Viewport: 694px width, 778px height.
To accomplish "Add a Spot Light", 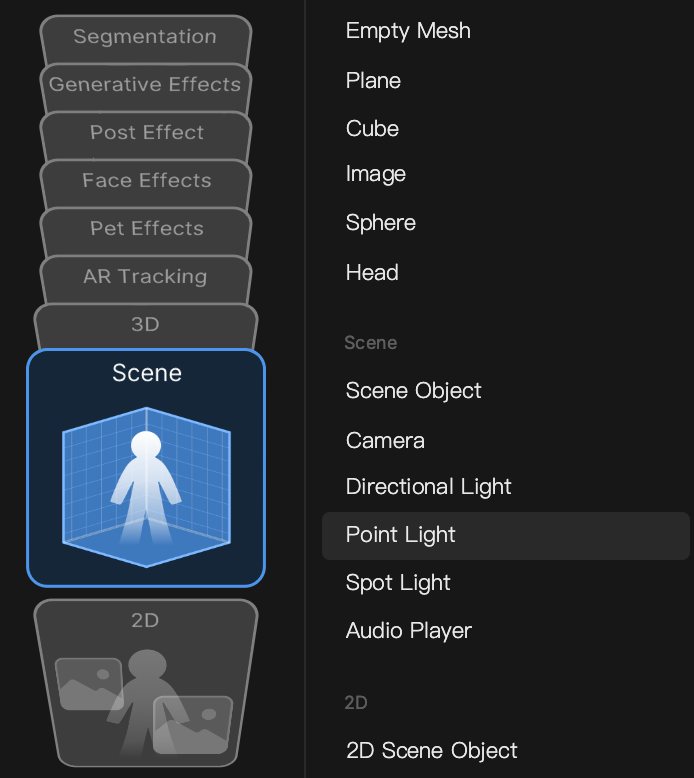I will tap(398, 583).
